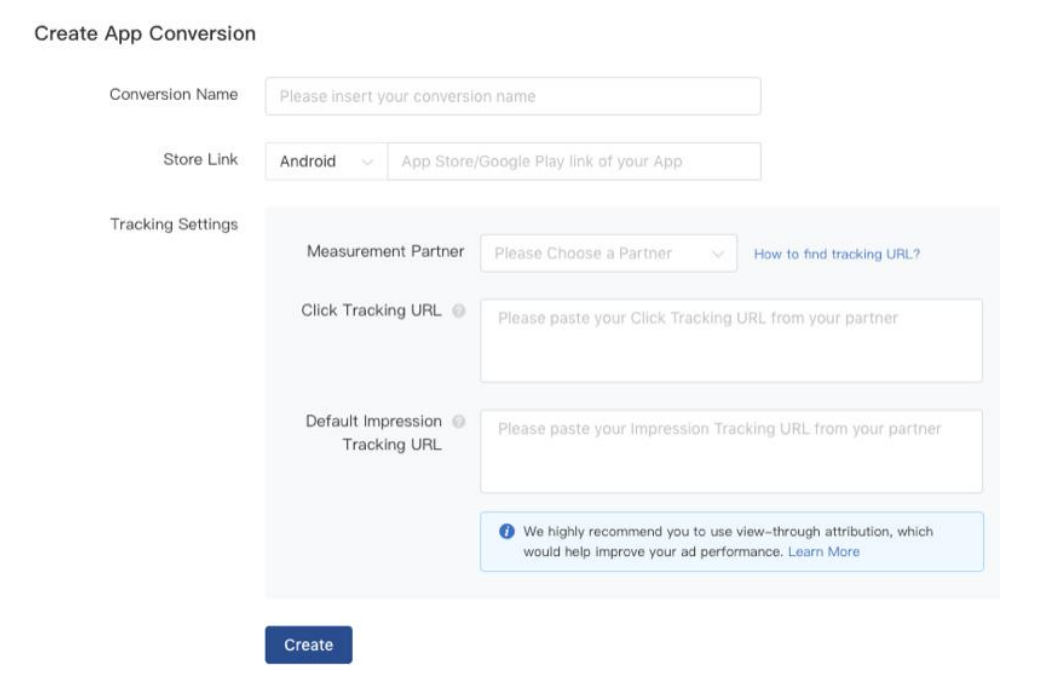Open the How to find tracking URL link
Viewport: 1062px width, 673px height.
(836, 254)
